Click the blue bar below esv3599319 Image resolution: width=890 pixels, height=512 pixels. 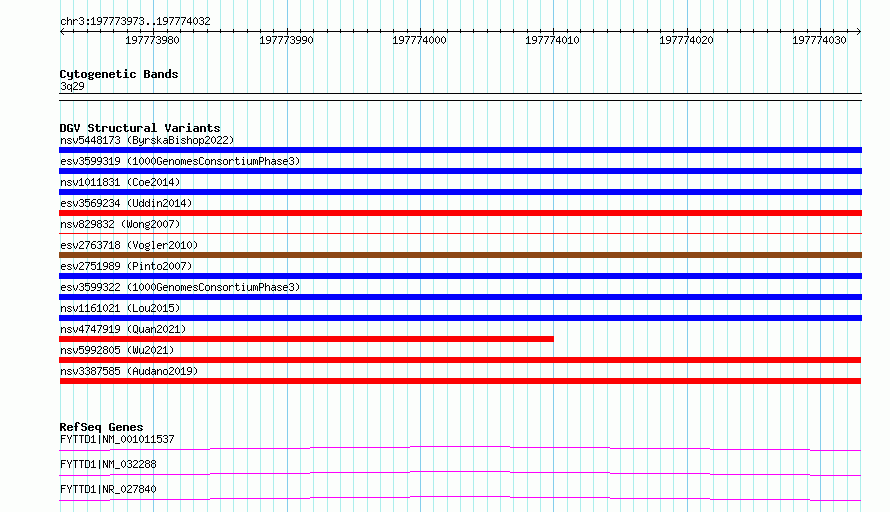pyautogui.click(x=460, y=171)
